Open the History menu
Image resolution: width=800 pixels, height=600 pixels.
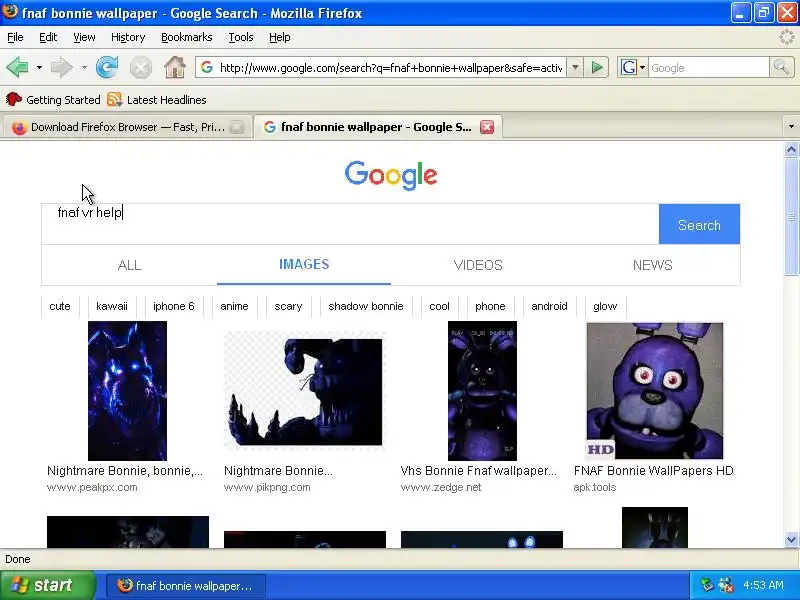coord(128,37)
